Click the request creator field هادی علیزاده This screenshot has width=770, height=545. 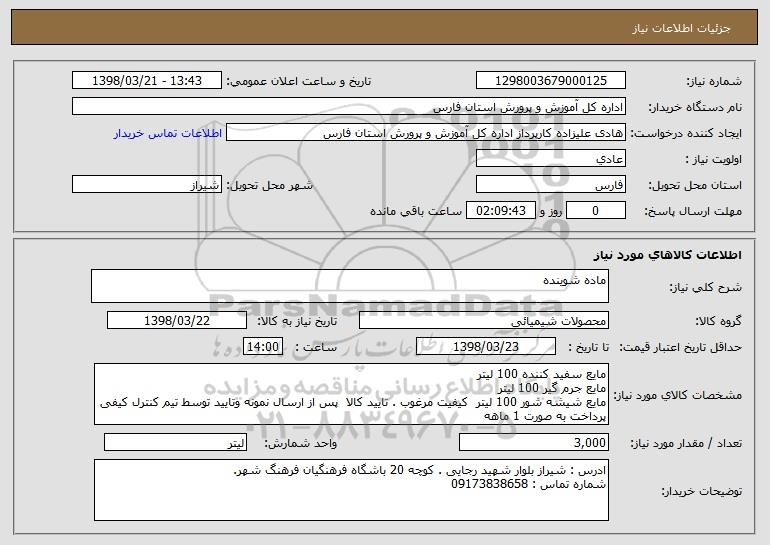tap(426, 133)
